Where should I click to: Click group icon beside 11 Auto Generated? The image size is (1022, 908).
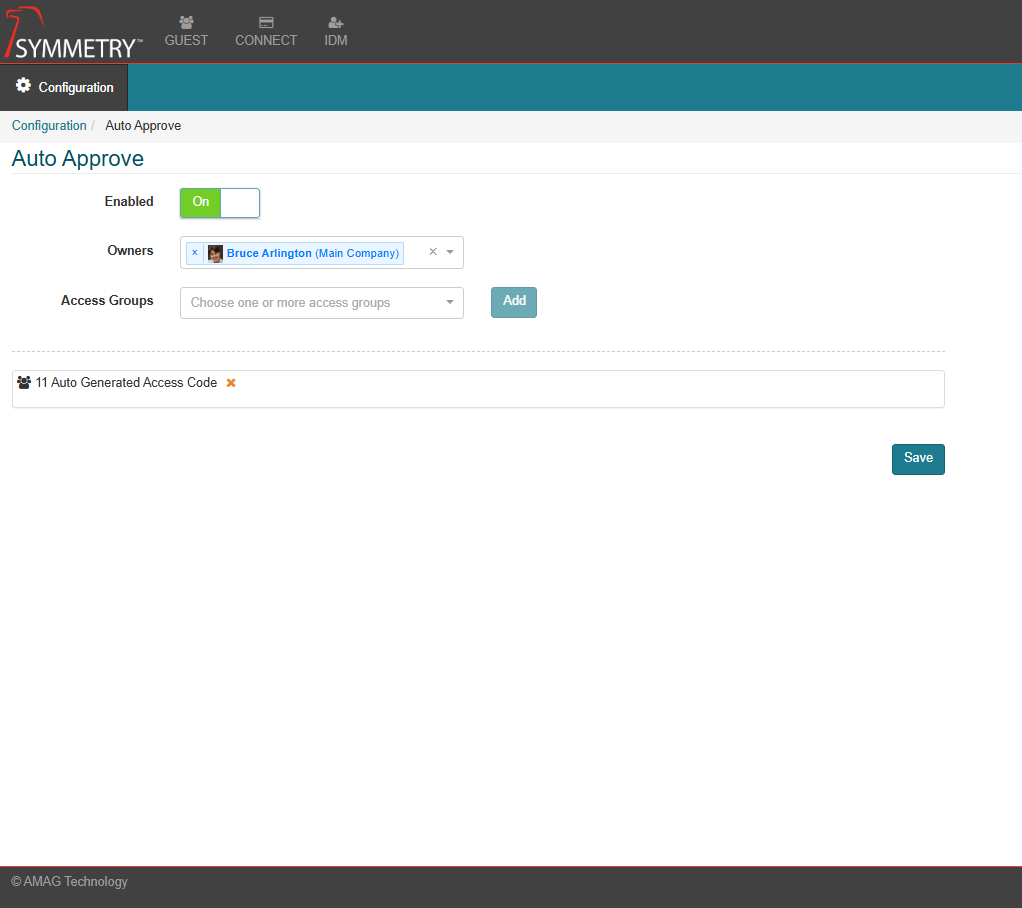coord(24,383)
